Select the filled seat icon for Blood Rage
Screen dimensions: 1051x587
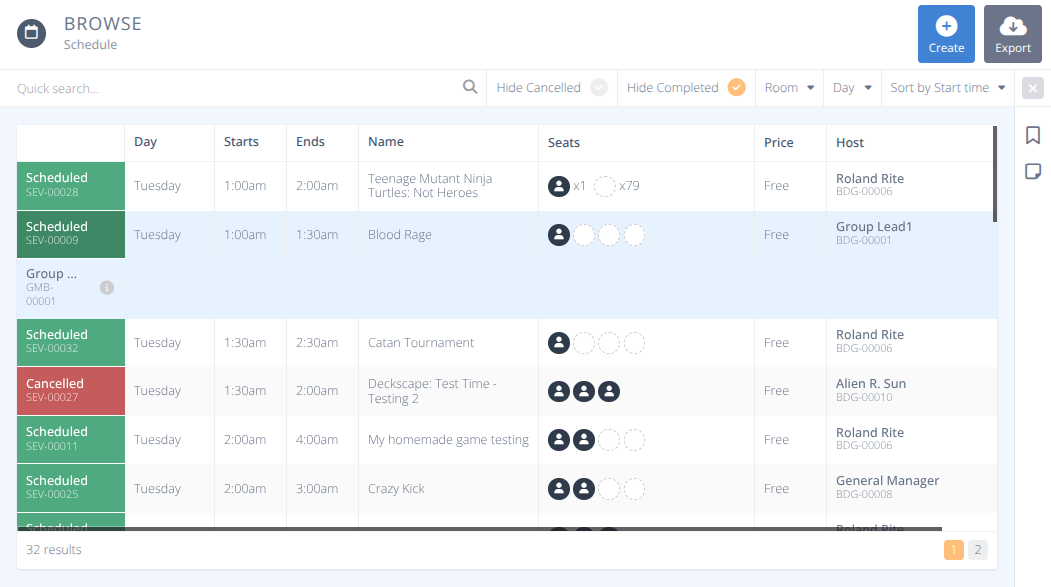pos(558,234)
